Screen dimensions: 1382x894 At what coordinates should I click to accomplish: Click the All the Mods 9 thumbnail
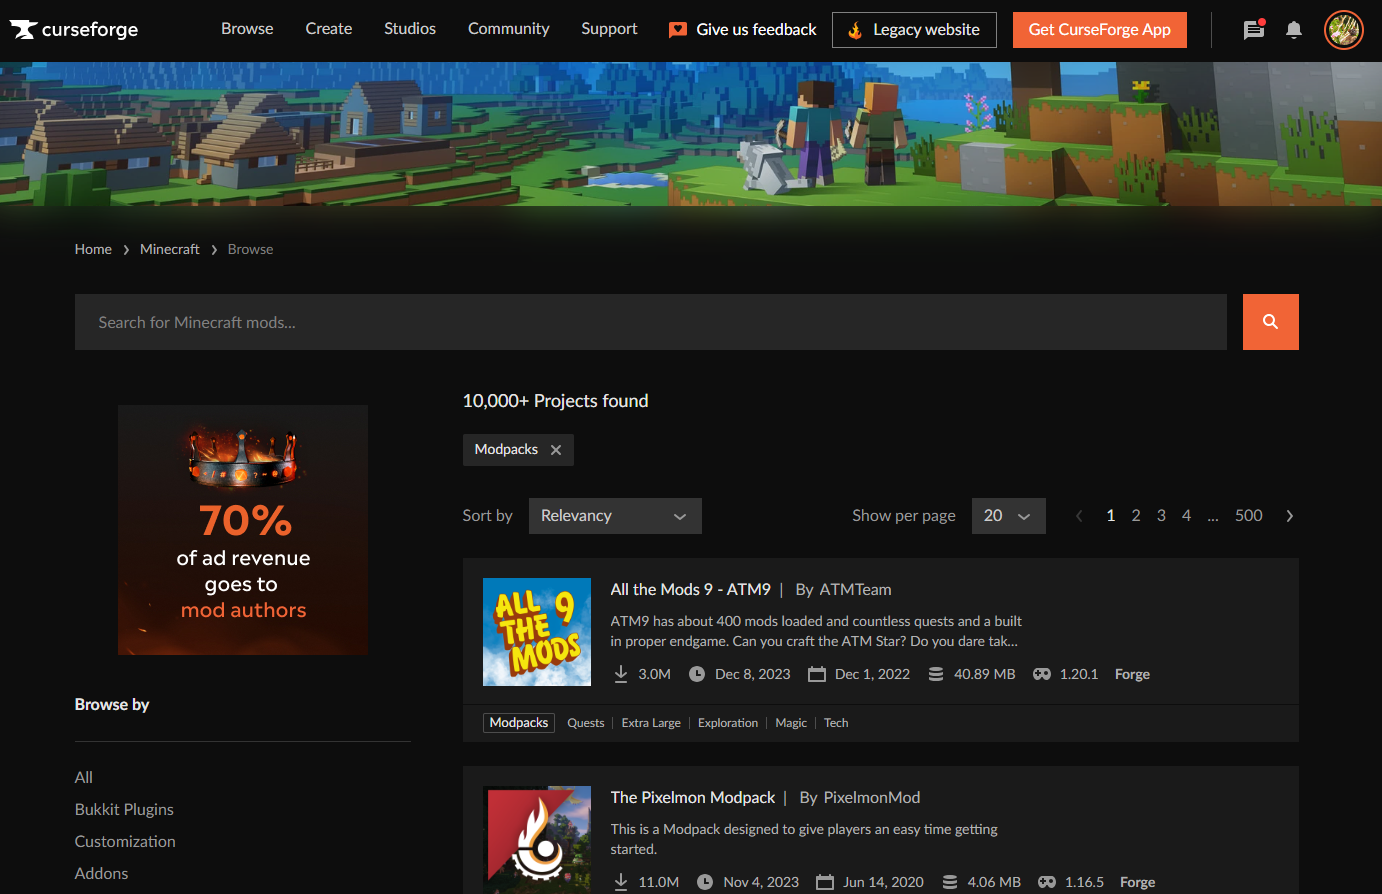537,632
